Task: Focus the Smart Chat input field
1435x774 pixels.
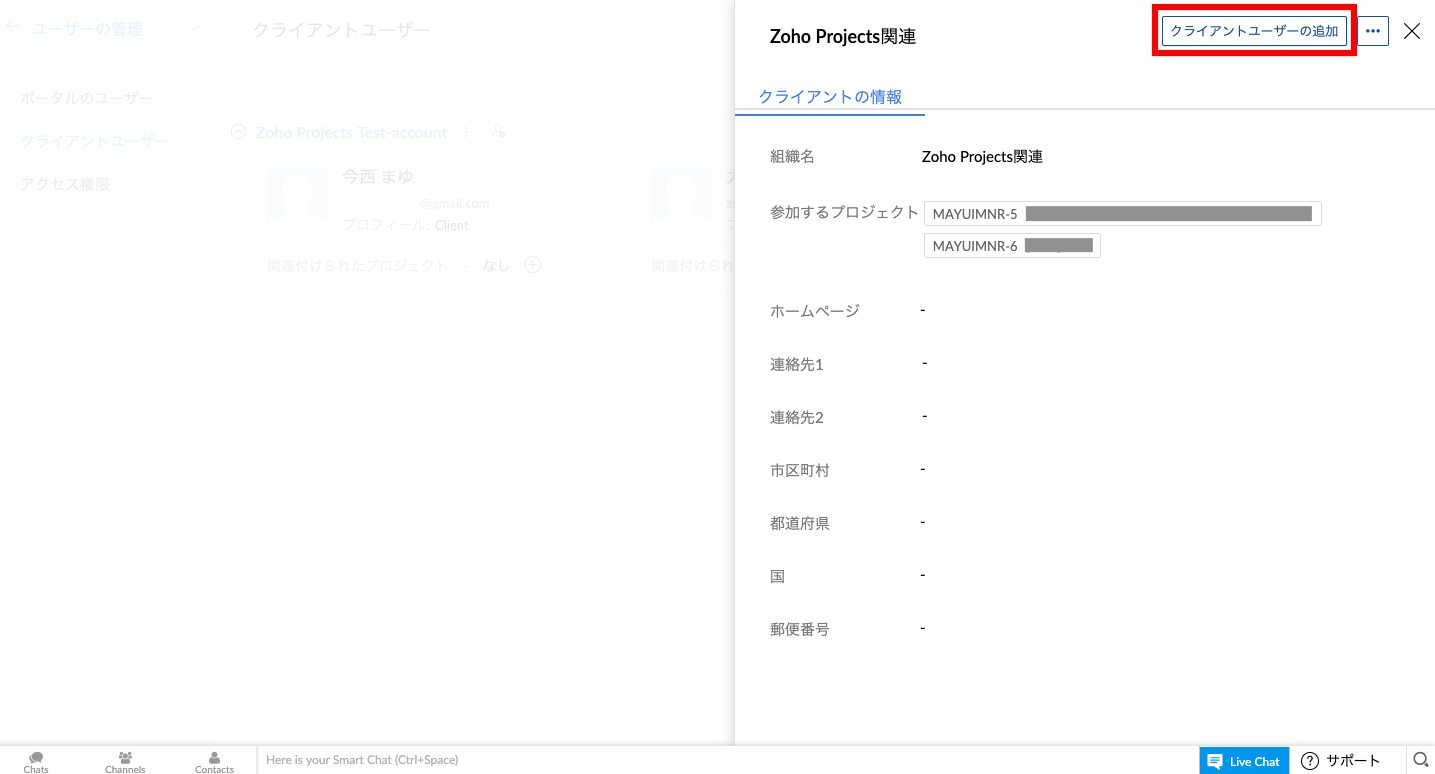Action: [727, 760]
